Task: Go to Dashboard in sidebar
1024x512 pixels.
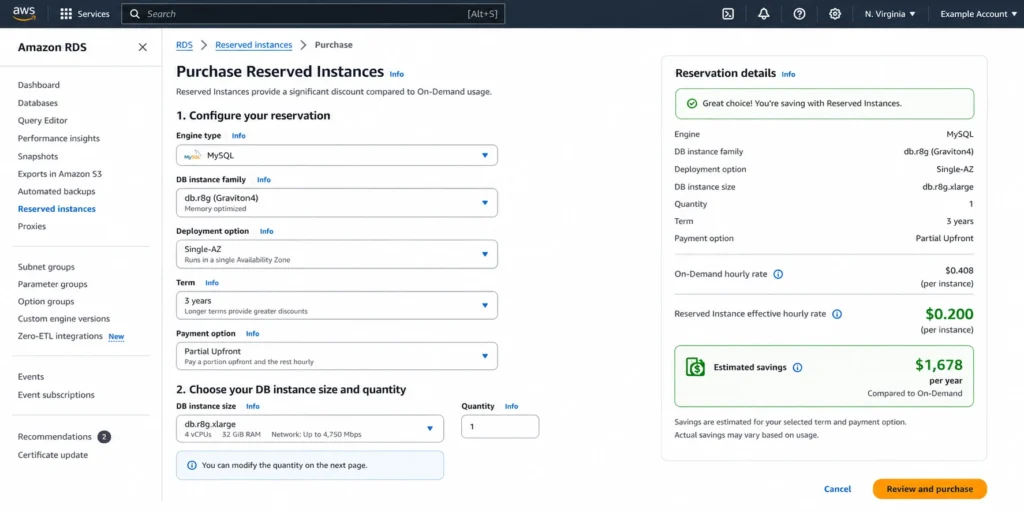Action: coord(39,85)
